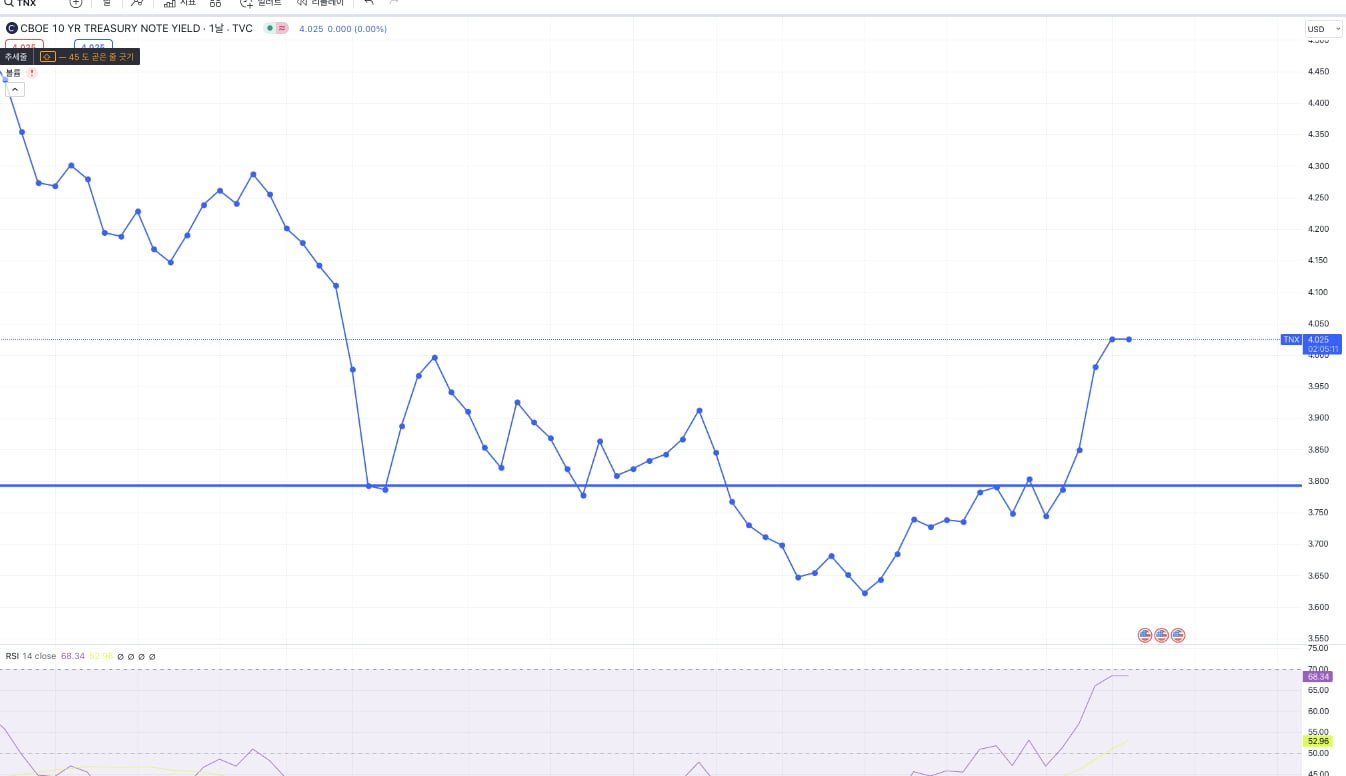Click the 3.800 price axis label
This screenshot has height=776, width=1346.
pos(1318,481)
